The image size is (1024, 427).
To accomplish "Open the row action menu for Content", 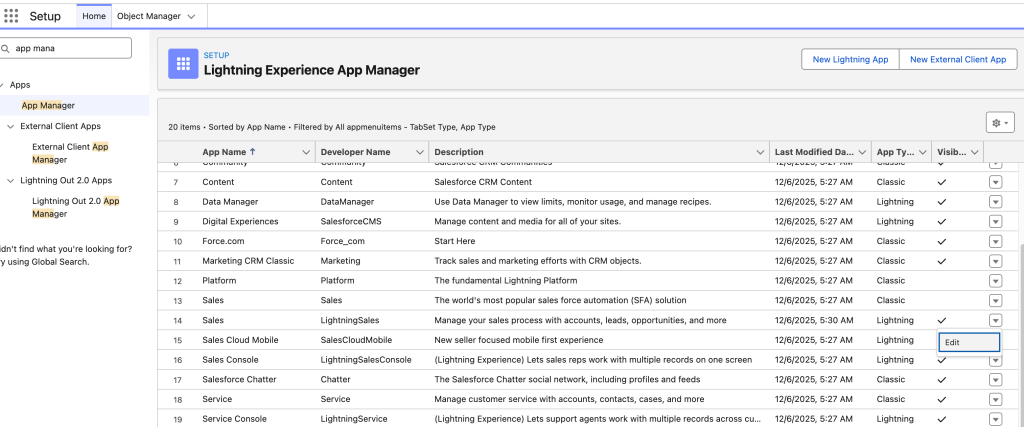I will pos(995,182).
